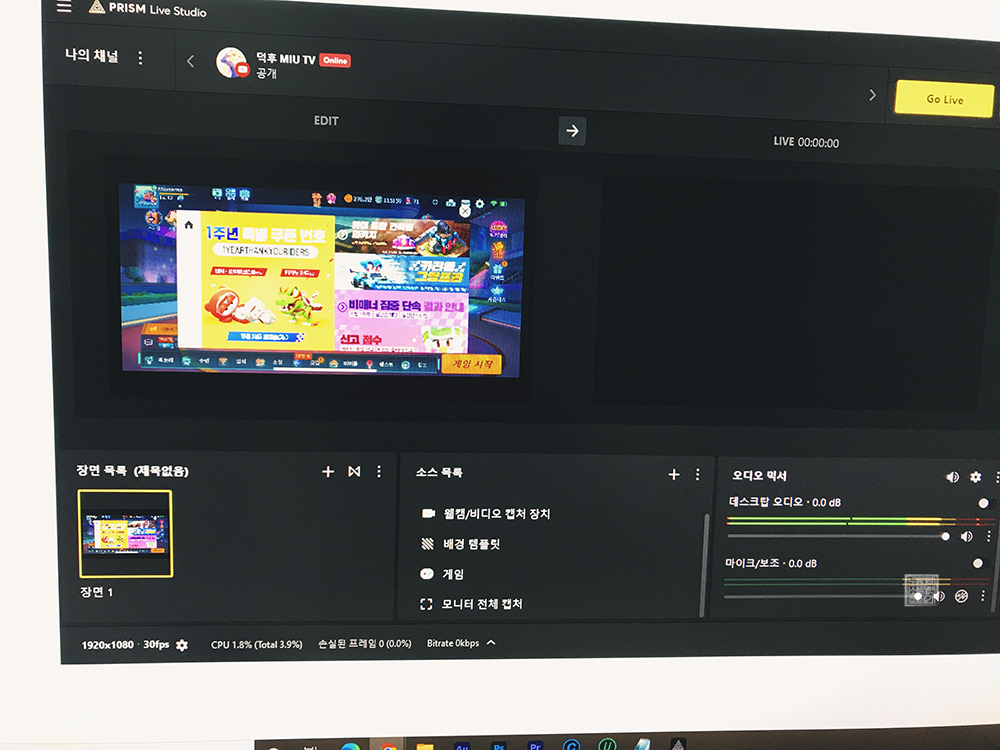This screenshot has width=1000, height=750.
Task: Expand the Bitrate 0kbps details chevron
Action: pos(491,643)
